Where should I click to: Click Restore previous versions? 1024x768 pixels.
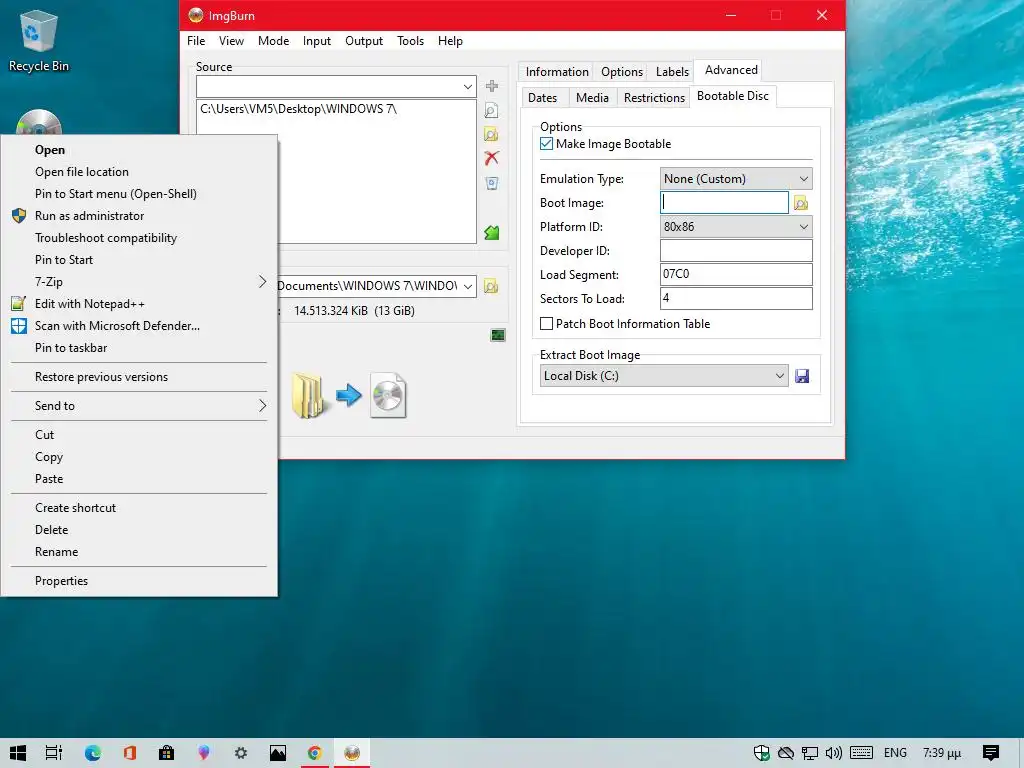coord(139,377)
